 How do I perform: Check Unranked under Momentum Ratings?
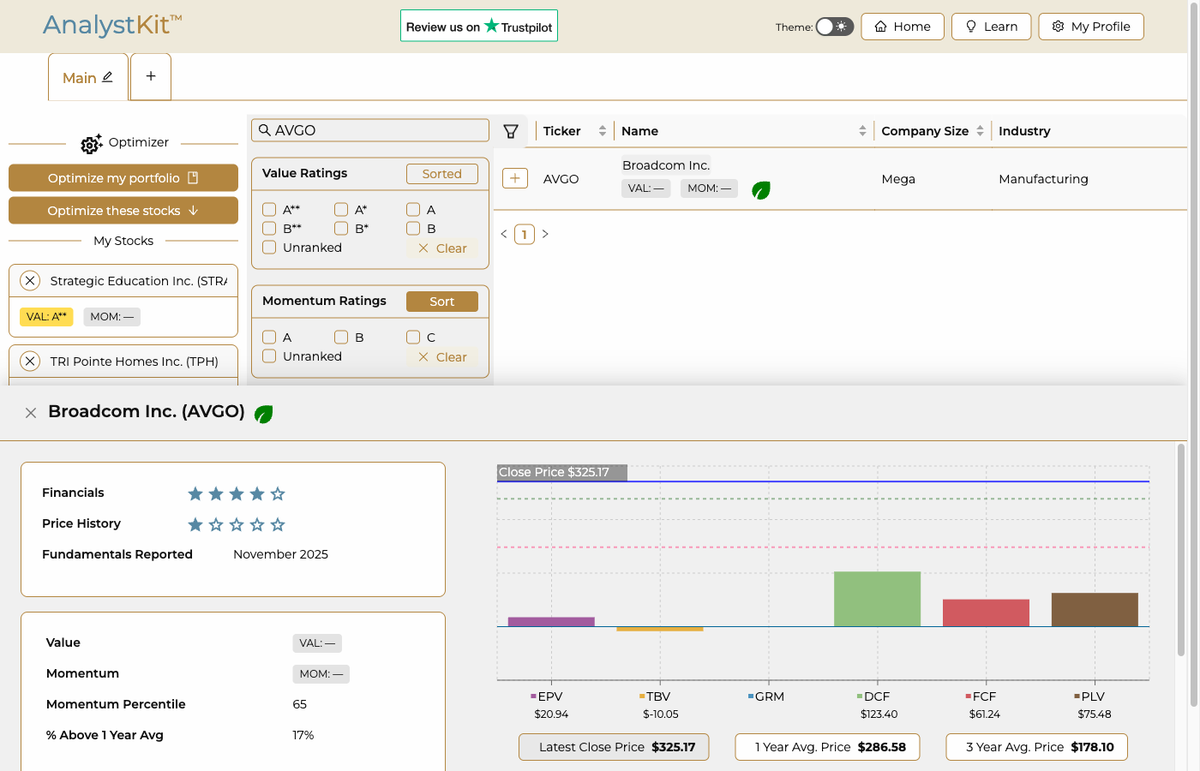click(x=269, y=356)
